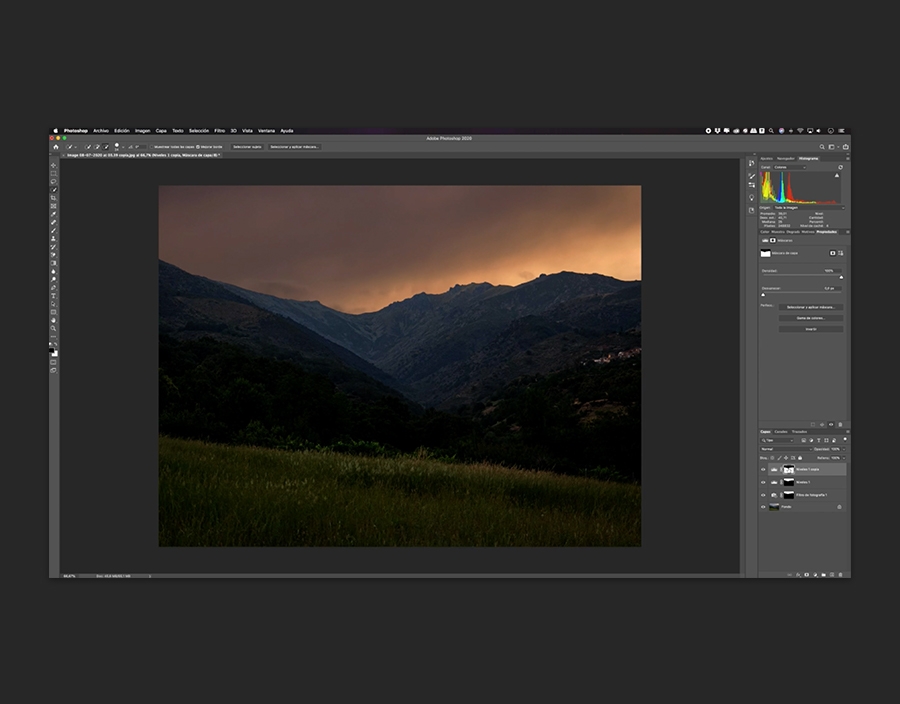The height and width of the screenshot is (704, 900).
Task: Hide the Fondo layer with eye icon
Action: [763, 507]
